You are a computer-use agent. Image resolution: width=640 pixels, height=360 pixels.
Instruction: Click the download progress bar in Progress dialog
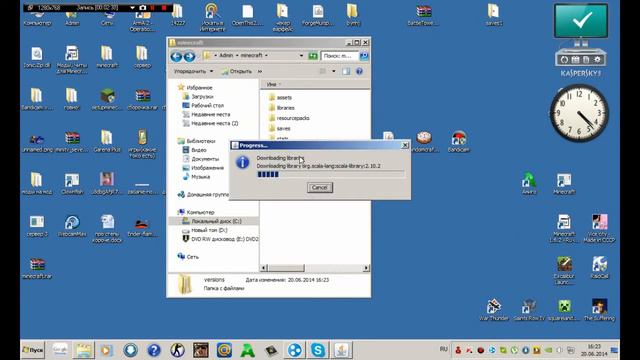coord(331,174)
